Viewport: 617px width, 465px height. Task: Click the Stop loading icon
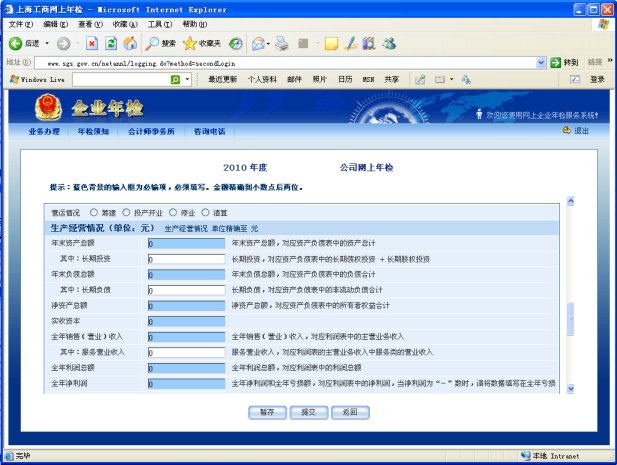coord(92,44)
